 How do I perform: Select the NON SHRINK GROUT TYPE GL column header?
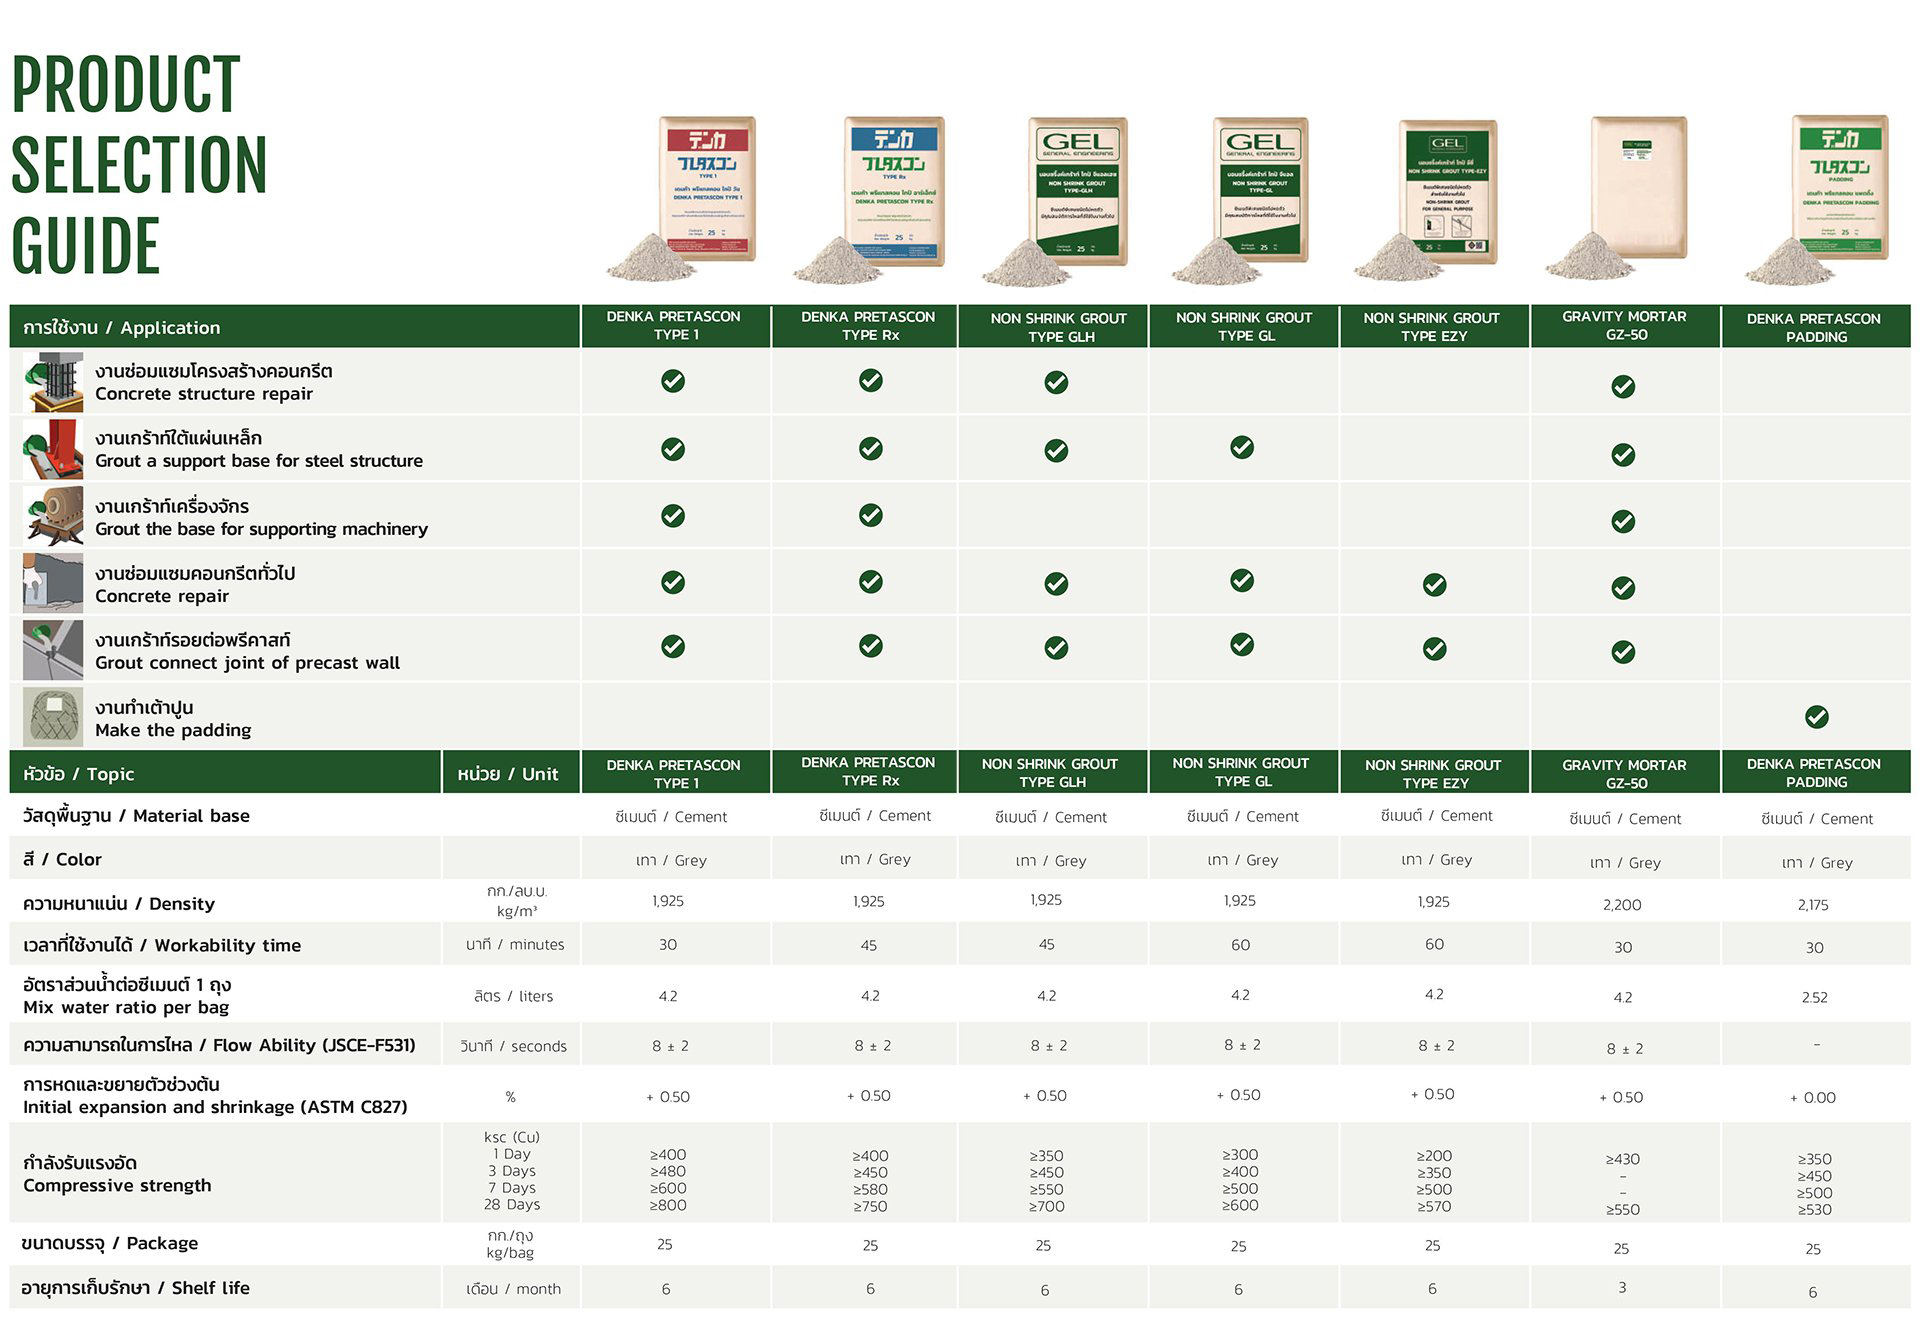(x=1243, y=326)
